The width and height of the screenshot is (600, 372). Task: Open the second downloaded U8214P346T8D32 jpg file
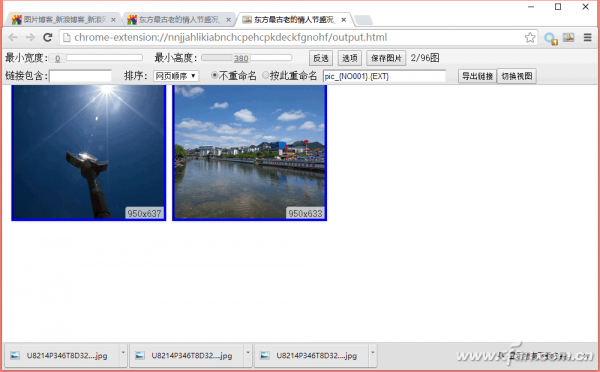click(x=187, y=356)
